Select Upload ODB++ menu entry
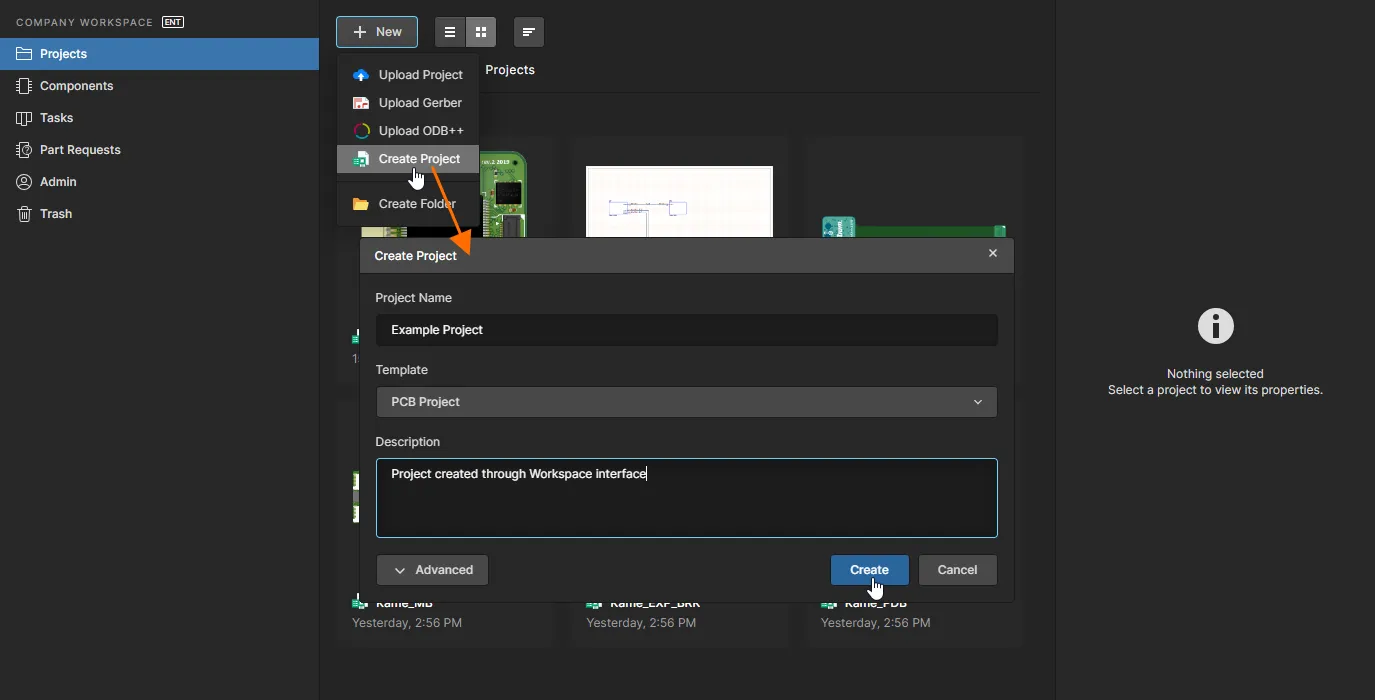This screenshot has height=700, width=1375. pos(408,131)
